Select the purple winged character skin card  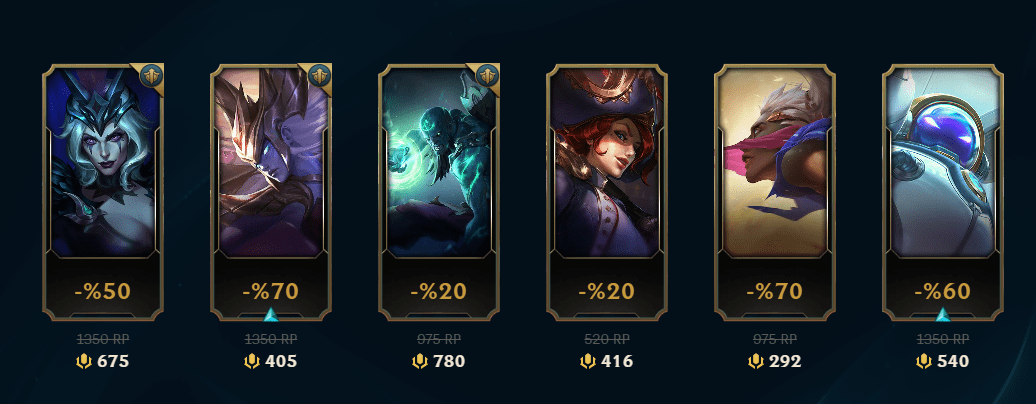point(271,192)
